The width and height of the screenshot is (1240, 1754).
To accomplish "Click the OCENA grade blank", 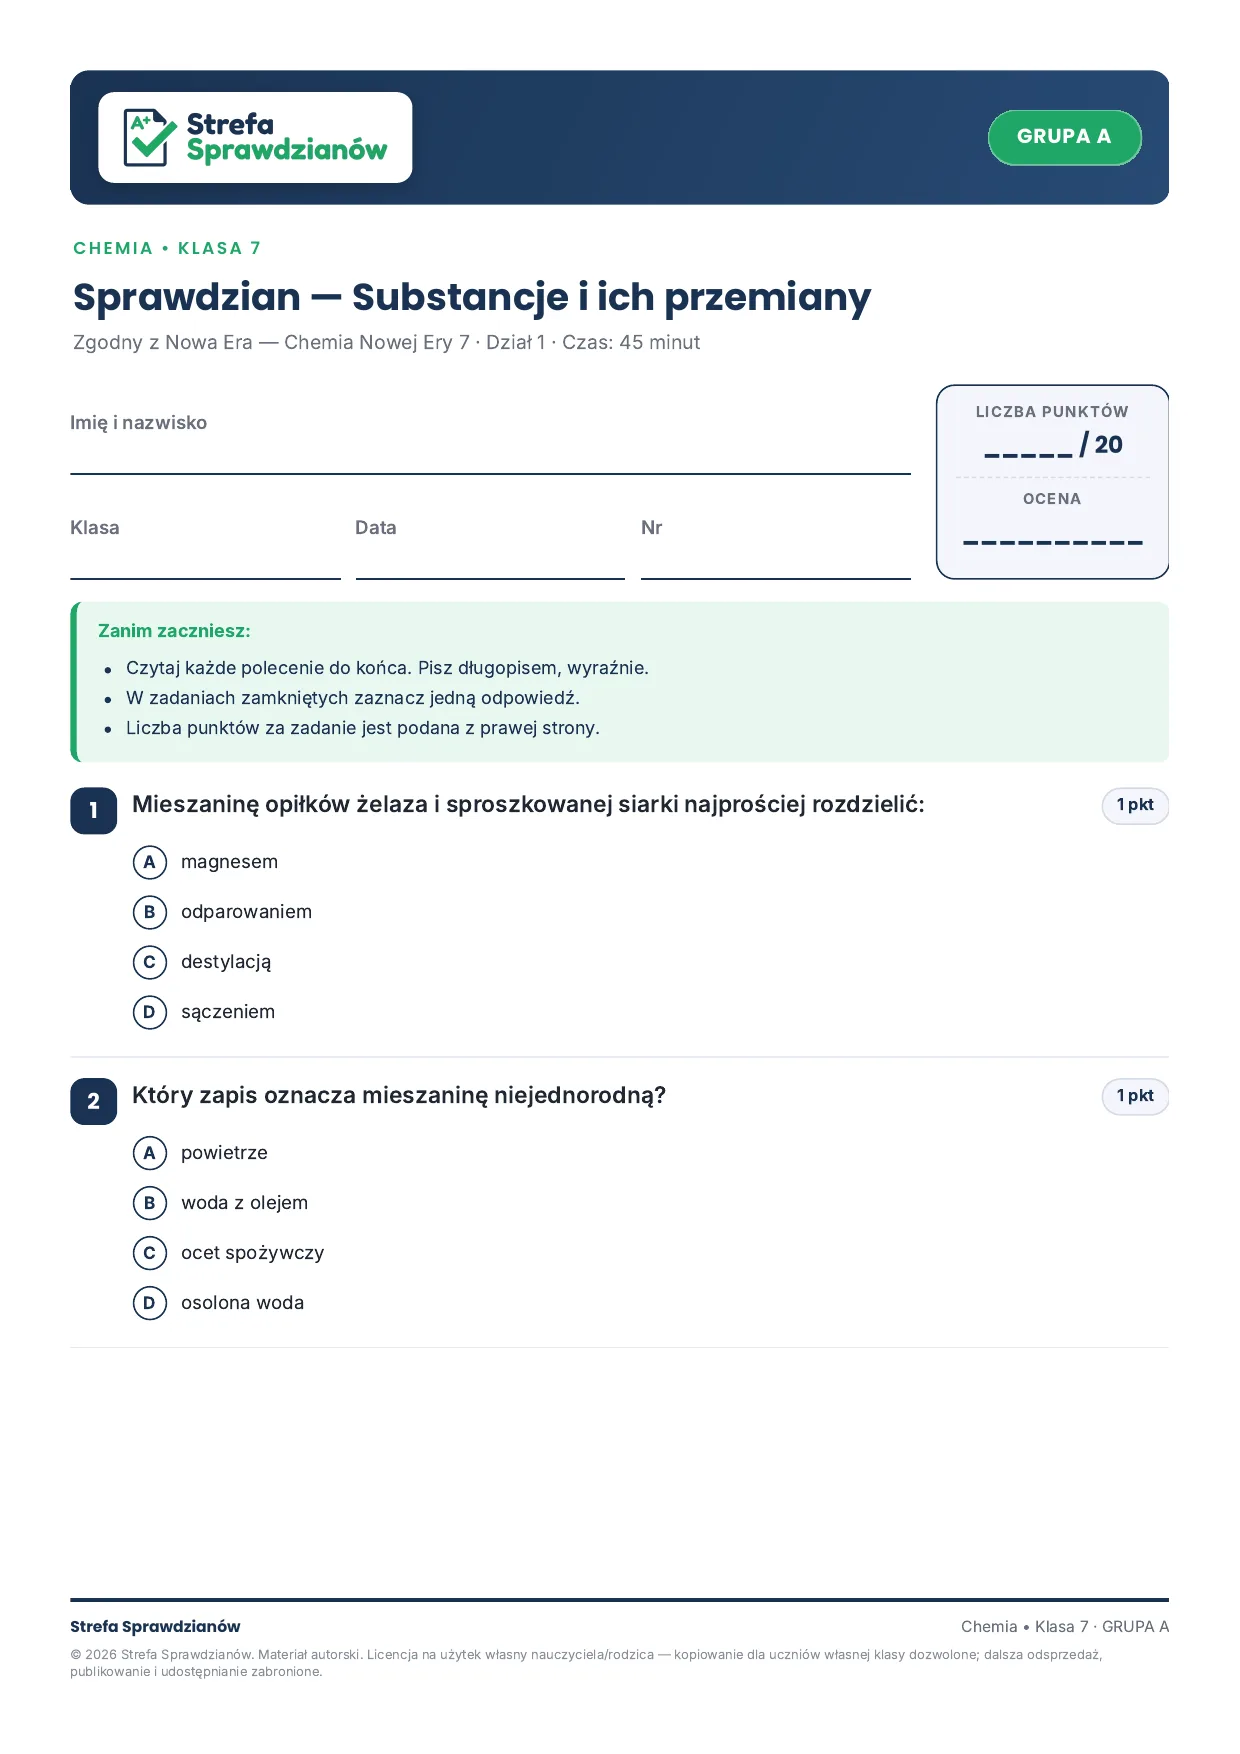I will coord(1053,543).
